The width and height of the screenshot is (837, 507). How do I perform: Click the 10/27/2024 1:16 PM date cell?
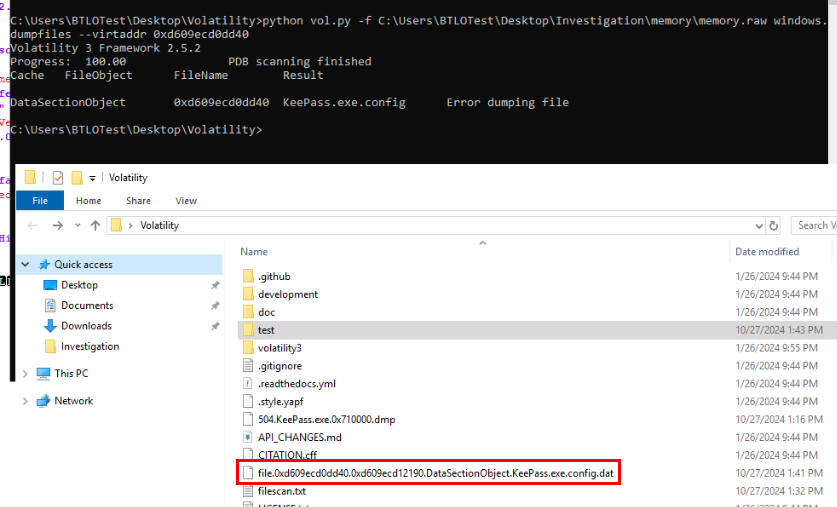point(779,419)
